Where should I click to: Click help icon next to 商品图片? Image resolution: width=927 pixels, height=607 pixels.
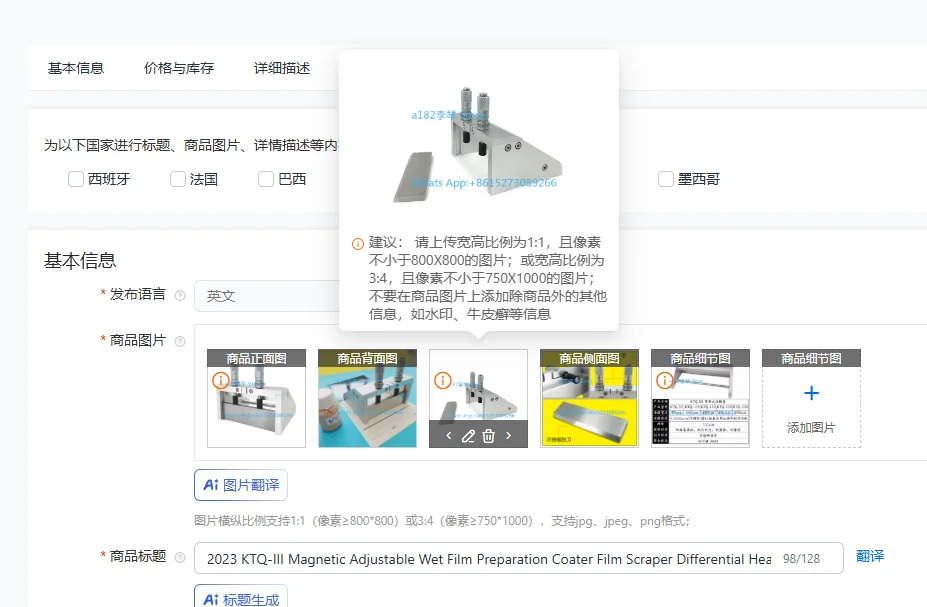click(x=180, y=341)
